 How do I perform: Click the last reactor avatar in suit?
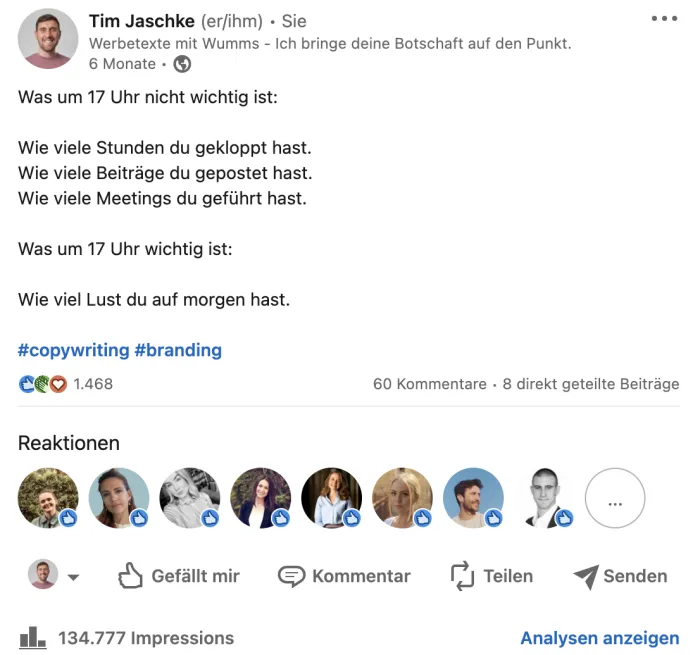pyautogui.click(x=544, y=498)
